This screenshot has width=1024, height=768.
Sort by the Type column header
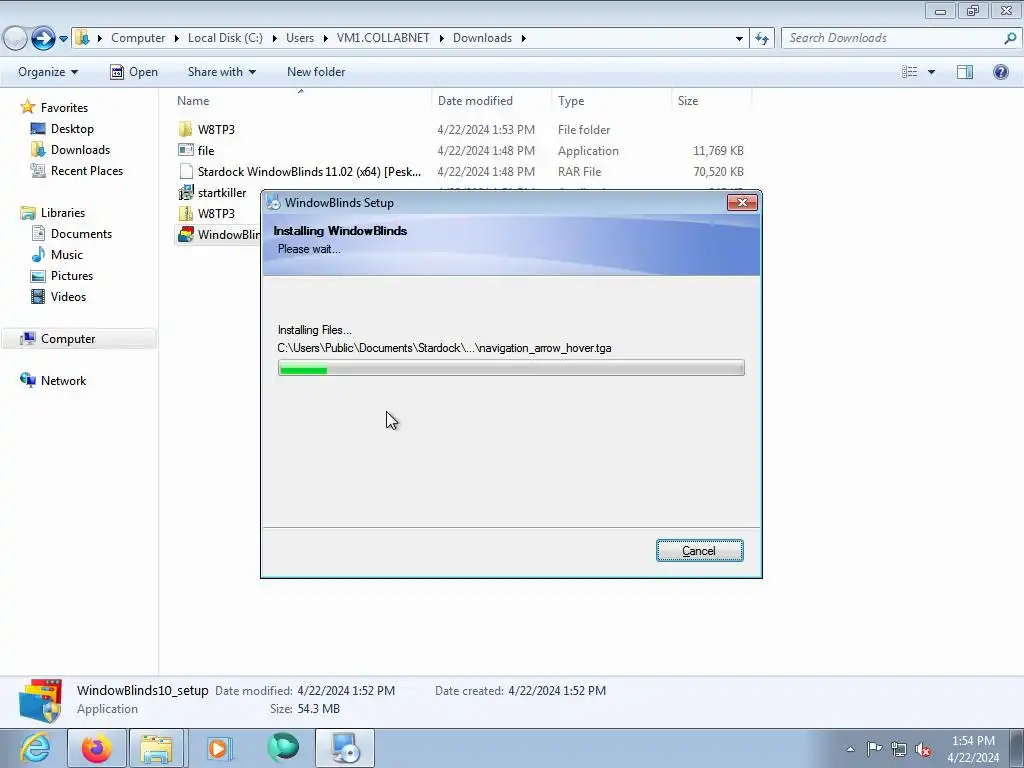pyautogui.click(x=571, y=101)
